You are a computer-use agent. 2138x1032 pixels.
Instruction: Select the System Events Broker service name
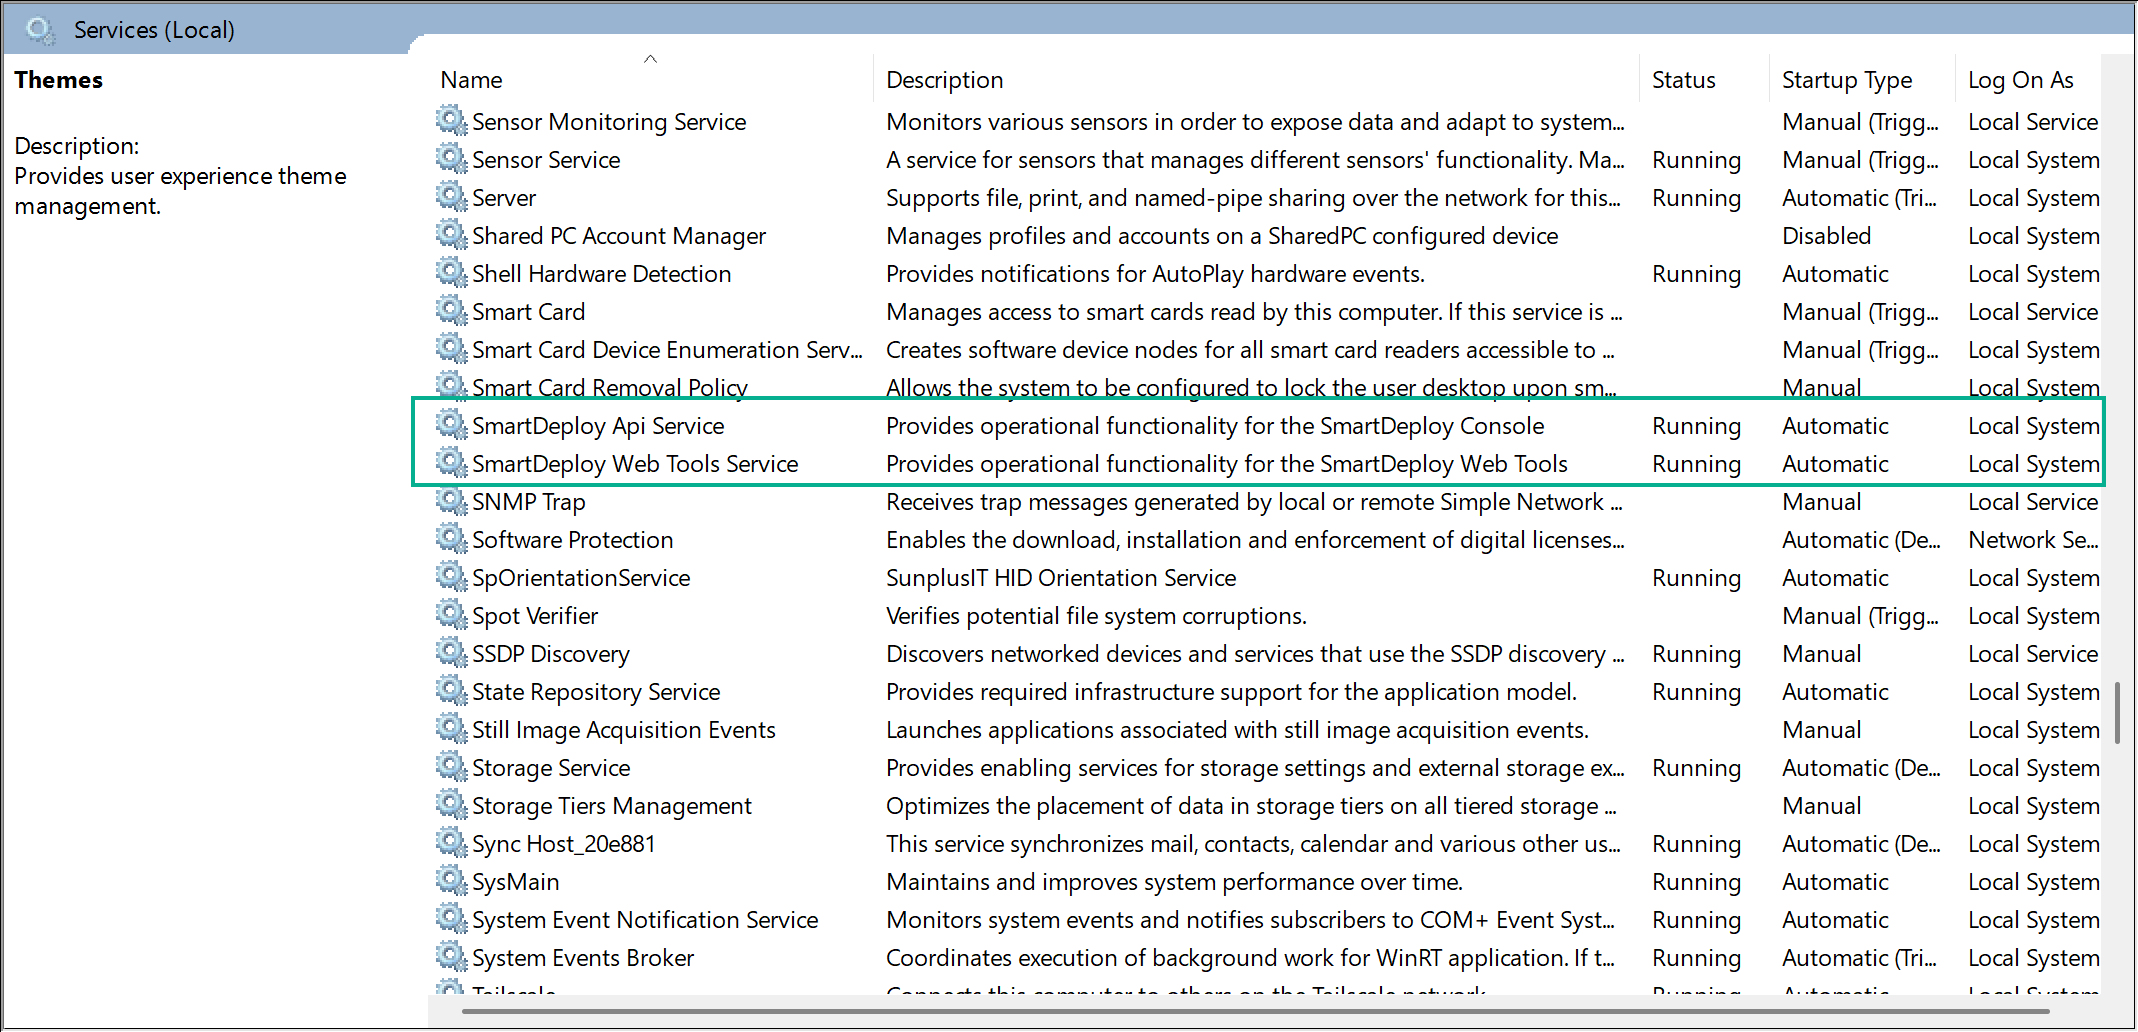pos(583,958)
